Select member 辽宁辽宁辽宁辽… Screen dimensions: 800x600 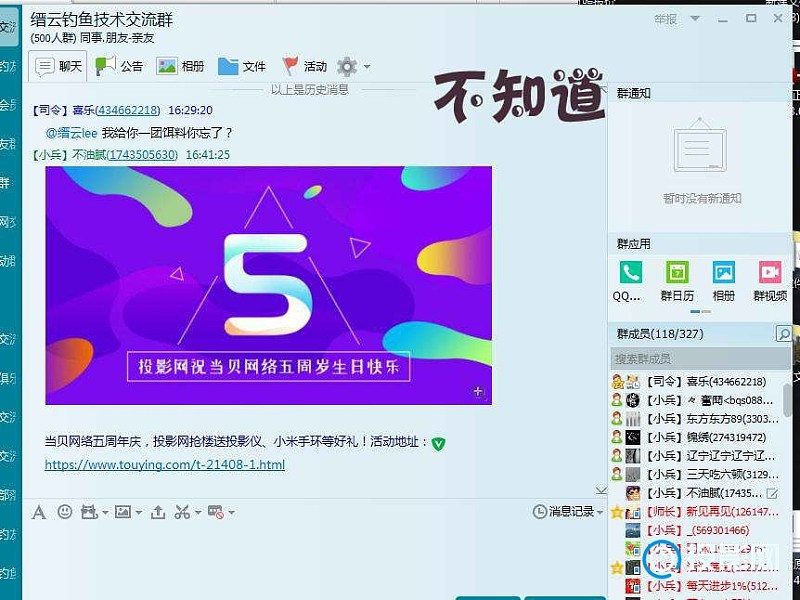696,456
